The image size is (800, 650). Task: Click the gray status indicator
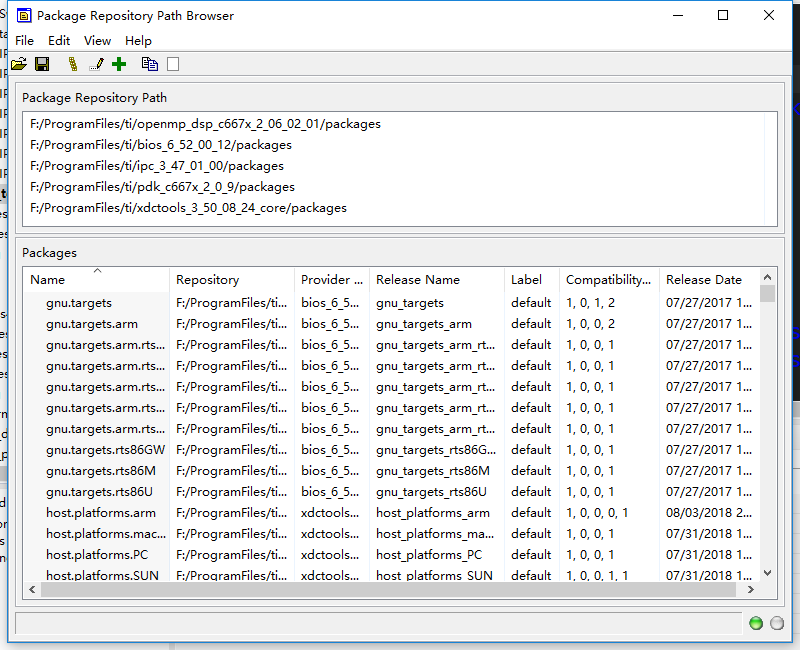[x=775, y=623]
